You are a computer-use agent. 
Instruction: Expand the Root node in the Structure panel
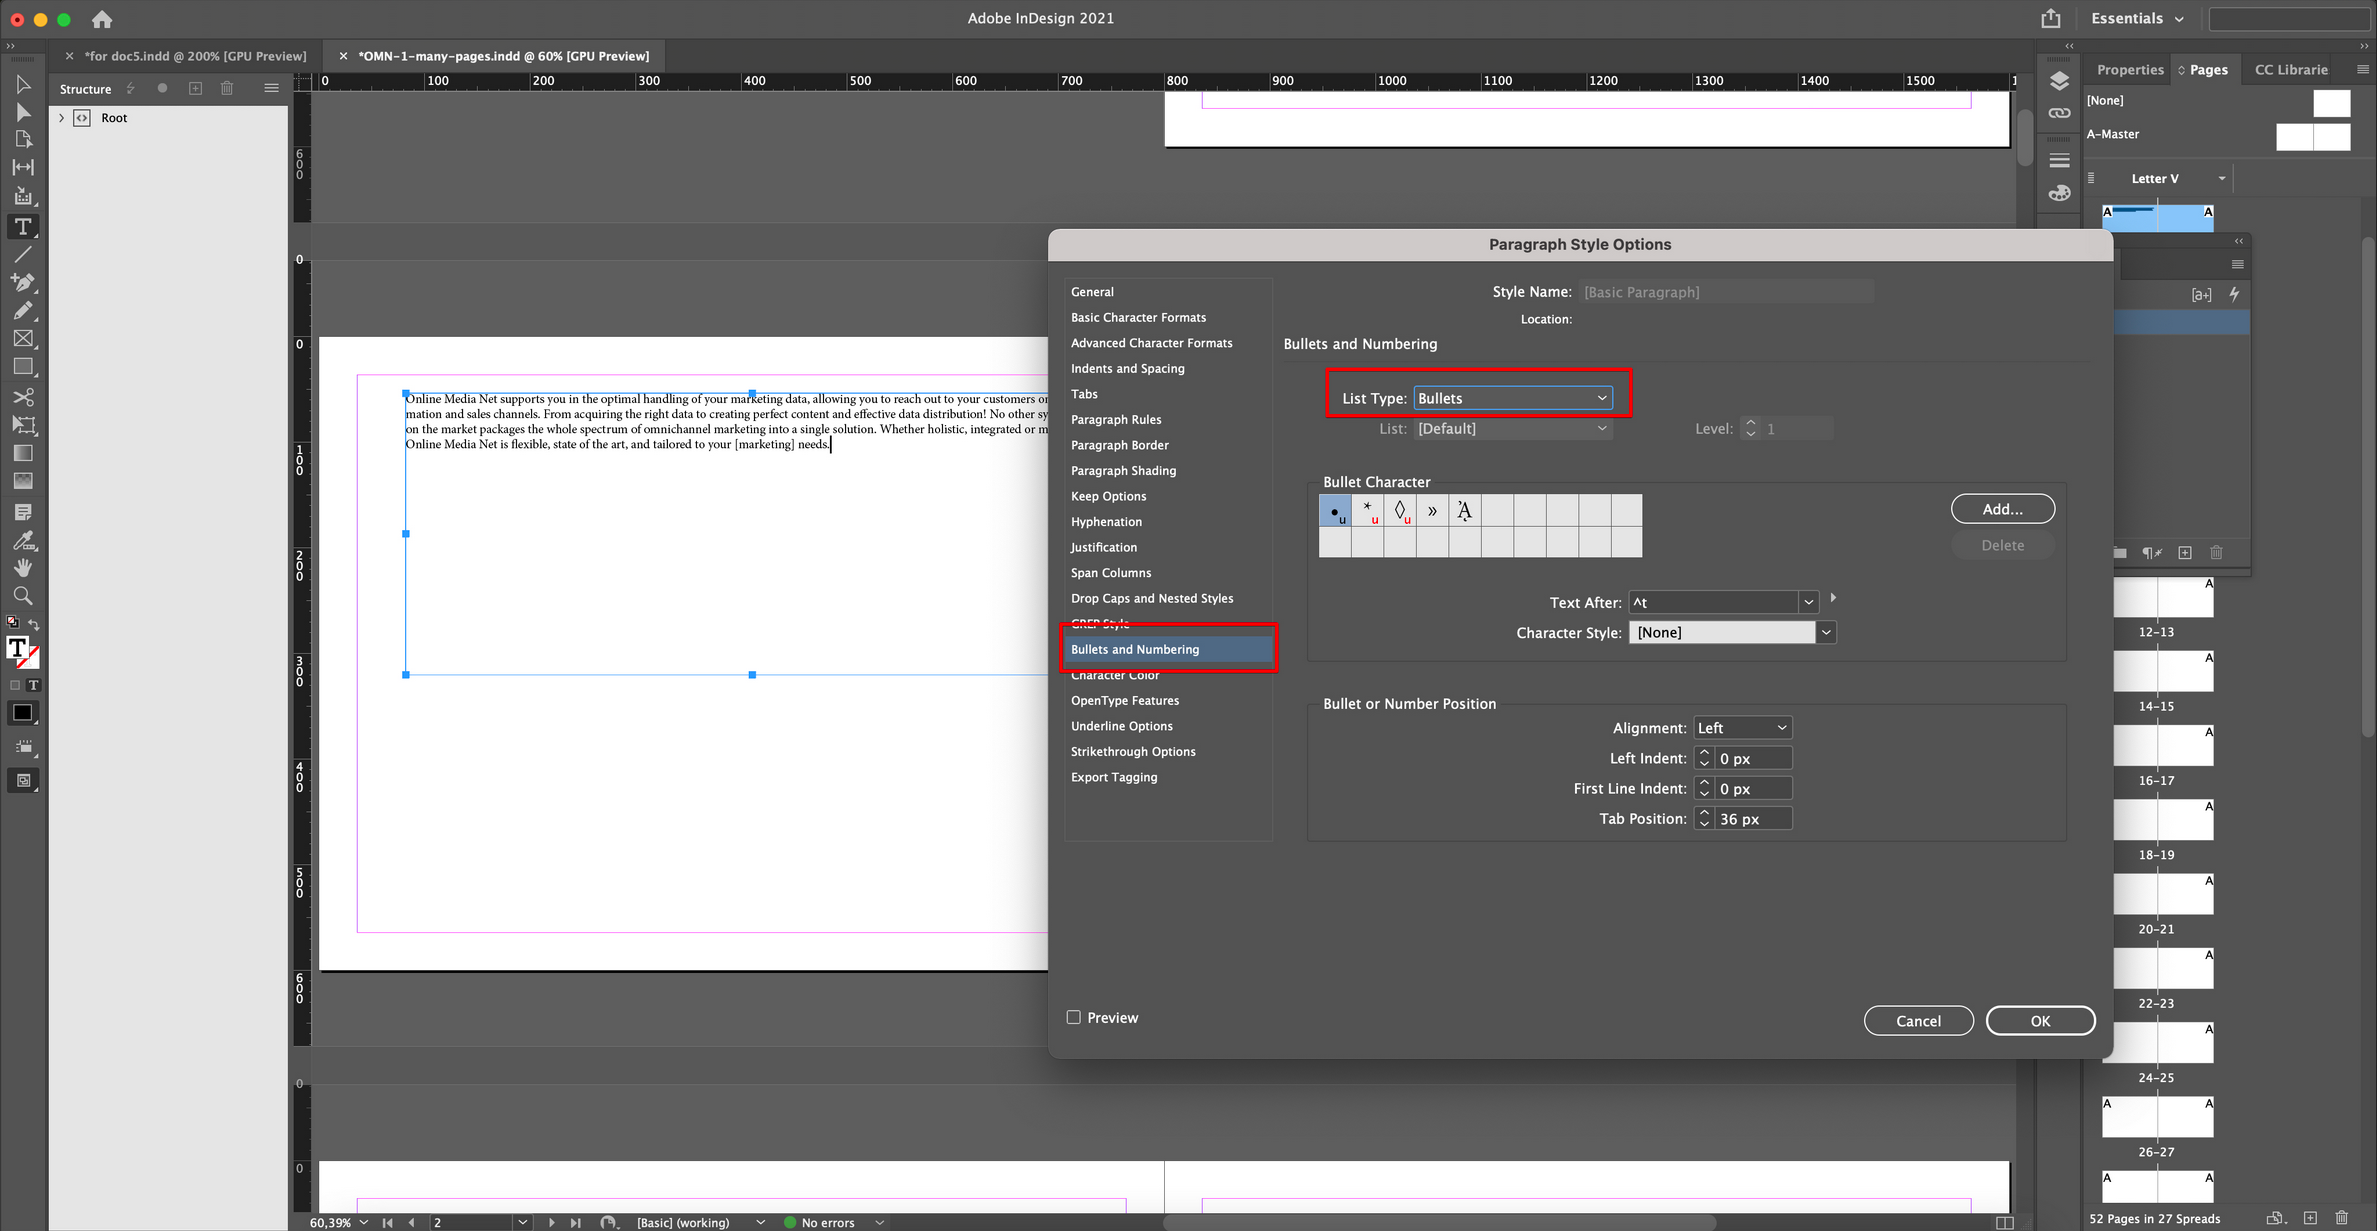pos(61,117)
